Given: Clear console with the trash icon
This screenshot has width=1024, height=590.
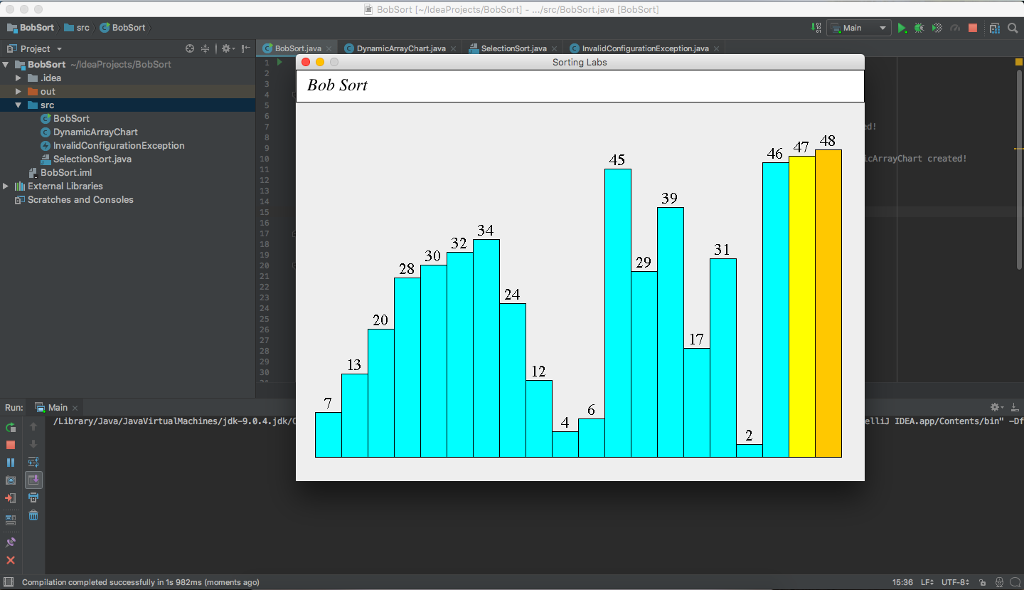Looking at the screenshot, I should pyautogui.click(x=34, y=515).
